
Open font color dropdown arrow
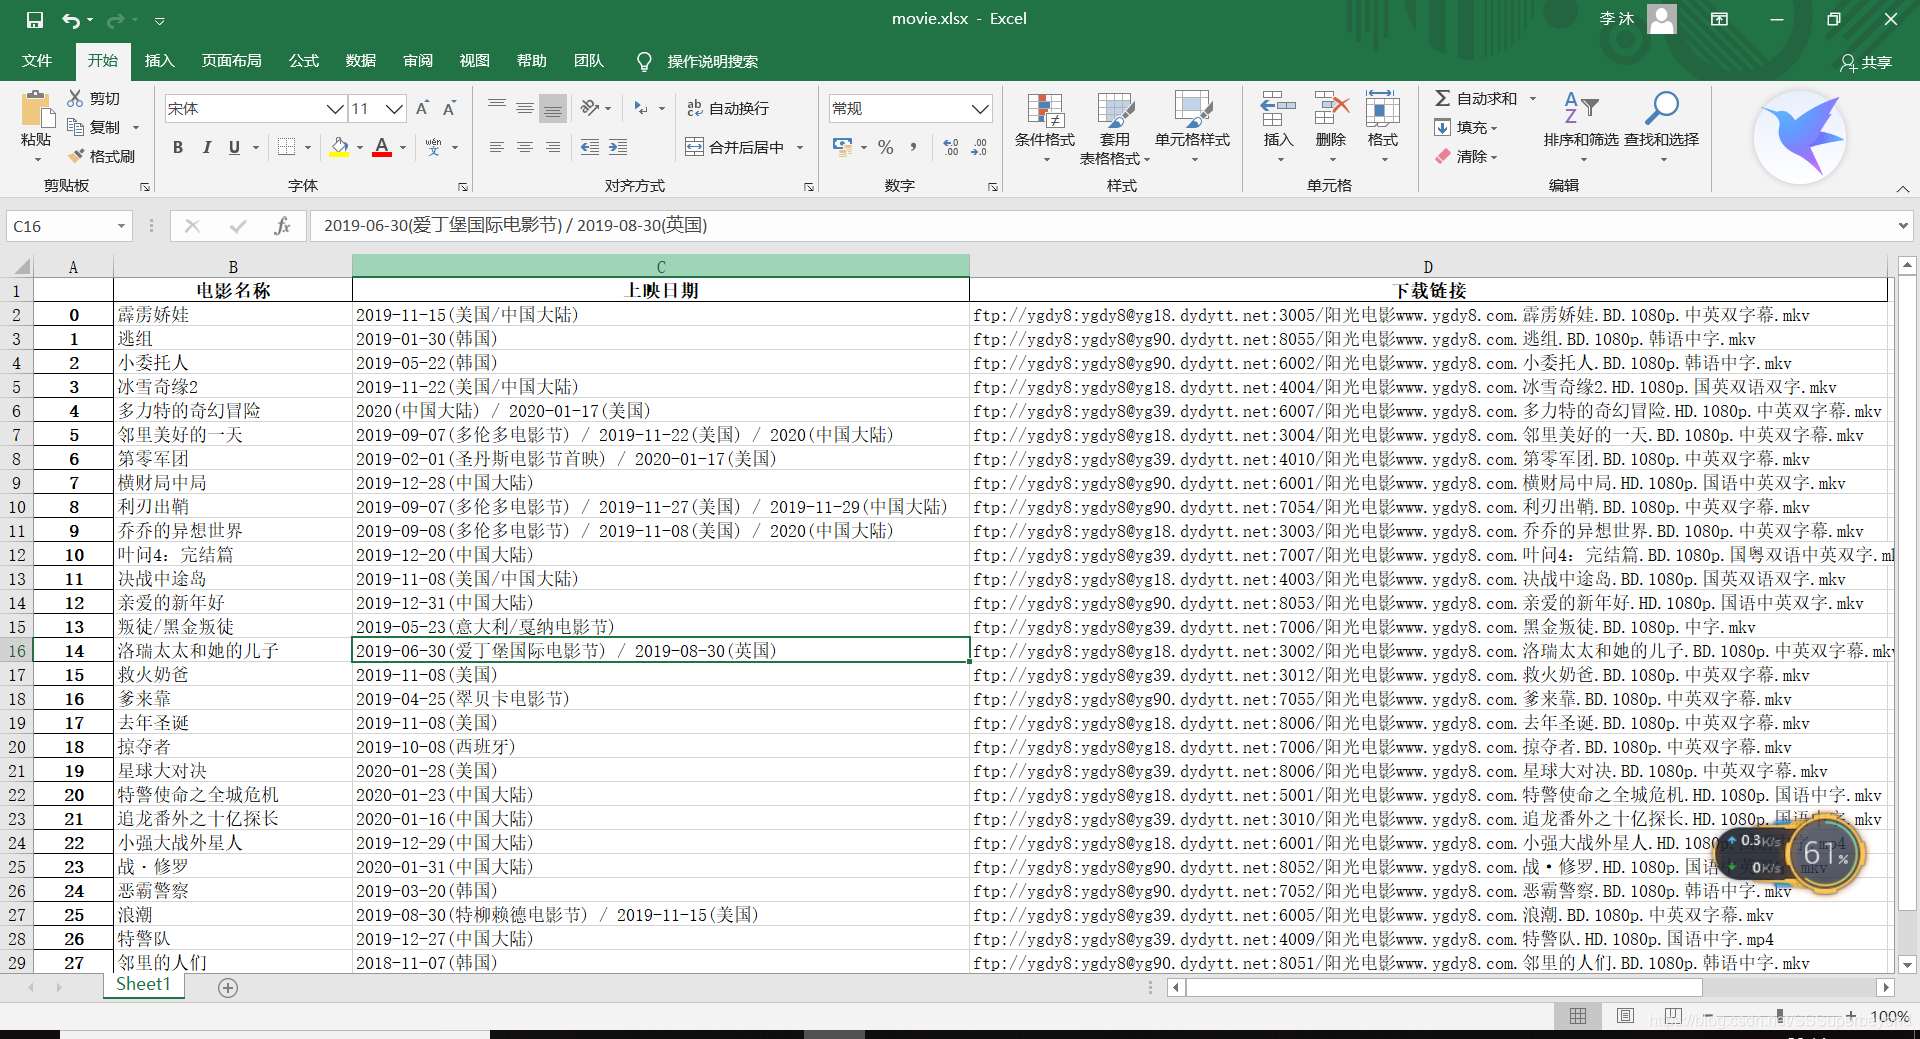402,147
